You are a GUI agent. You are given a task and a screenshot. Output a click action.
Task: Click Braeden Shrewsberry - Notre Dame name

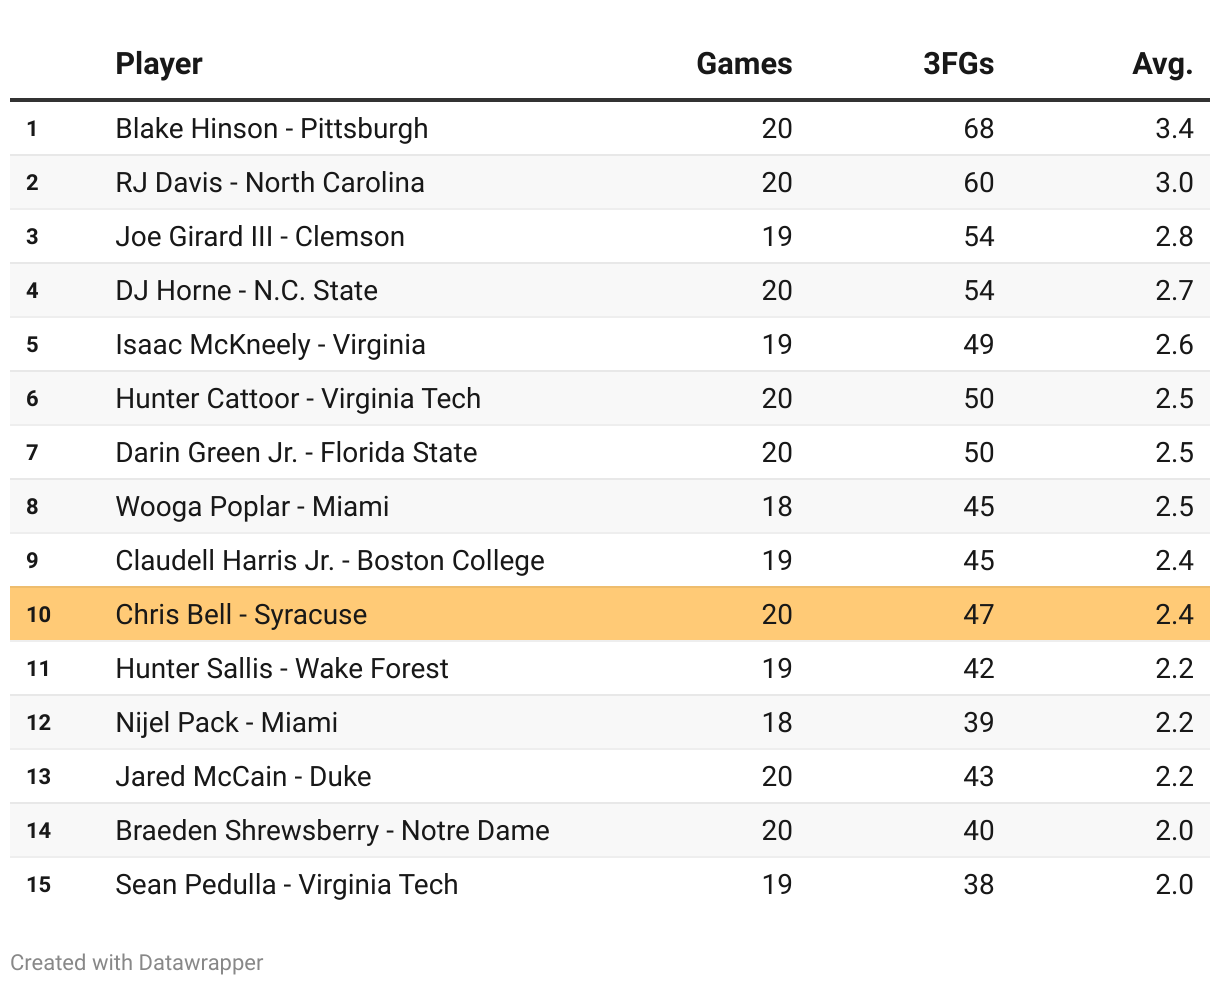pyautogui.click(x=332, y=831)
